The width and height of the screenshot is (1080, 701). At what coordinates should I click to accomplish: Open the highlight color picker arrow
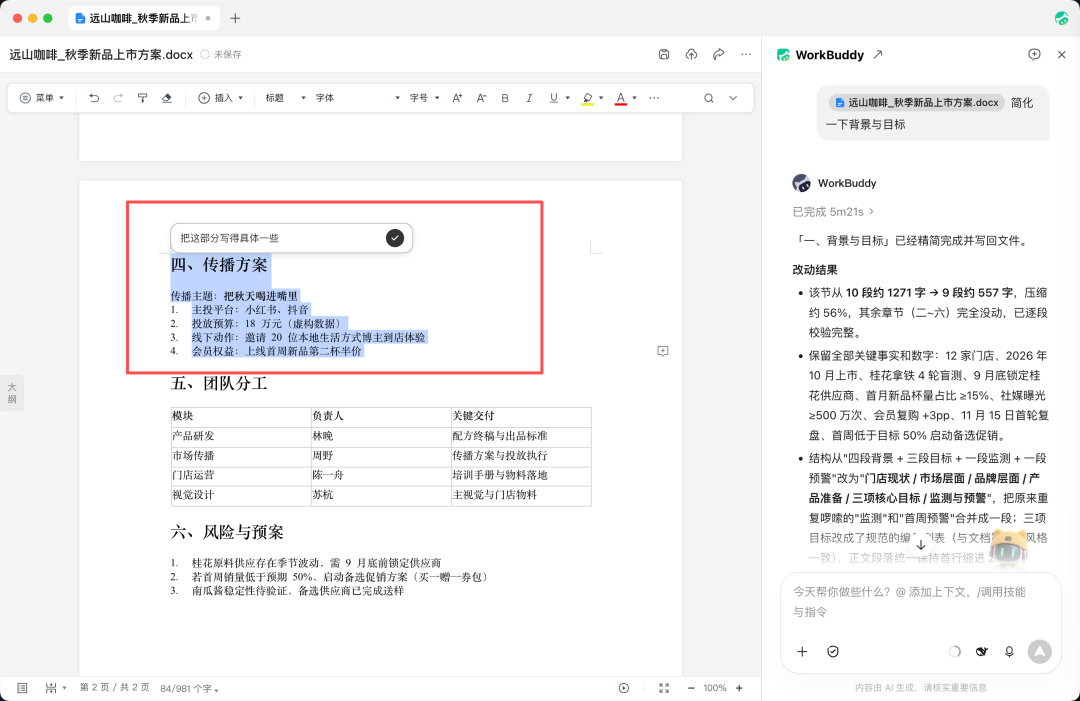click(x=601, y=98)
